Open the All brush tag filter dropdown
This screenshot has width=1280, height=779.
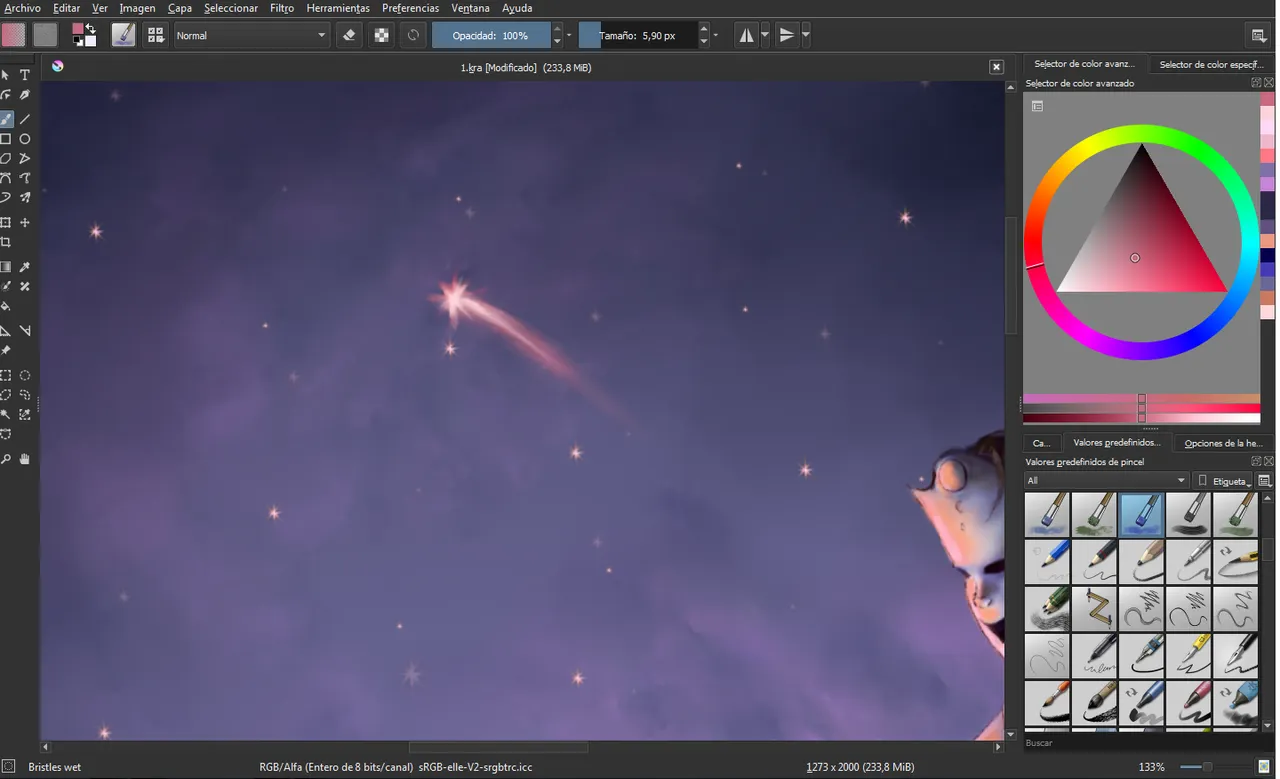1106,481
